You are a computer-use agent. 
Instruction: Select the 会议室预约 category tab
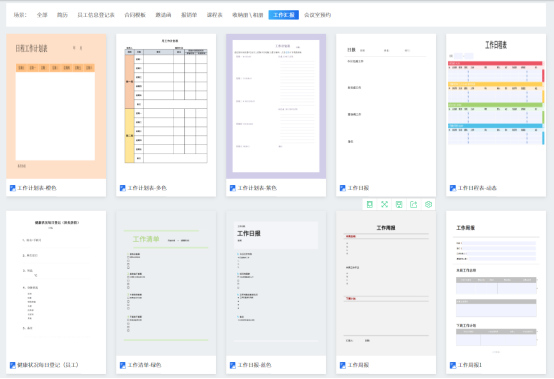point(317,15)
